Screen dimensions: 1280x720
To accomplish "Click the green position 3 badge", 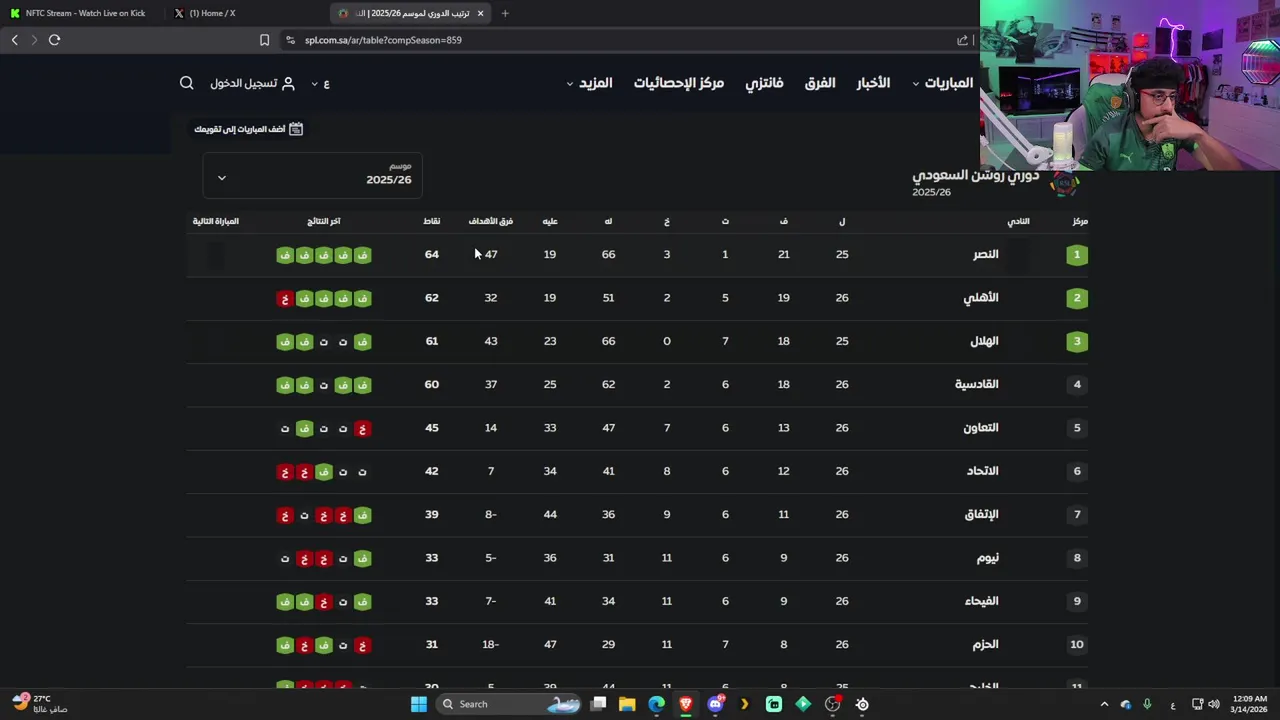I will click(x=1077, y=341).
